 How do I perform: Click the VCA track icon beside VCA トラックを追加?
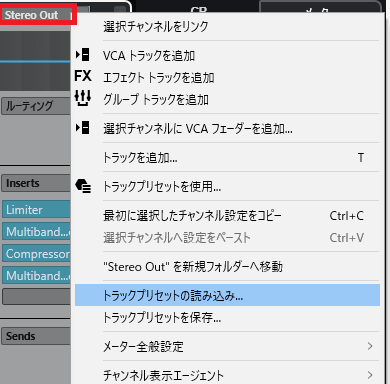pyautogui.click(x=83, y=55)
